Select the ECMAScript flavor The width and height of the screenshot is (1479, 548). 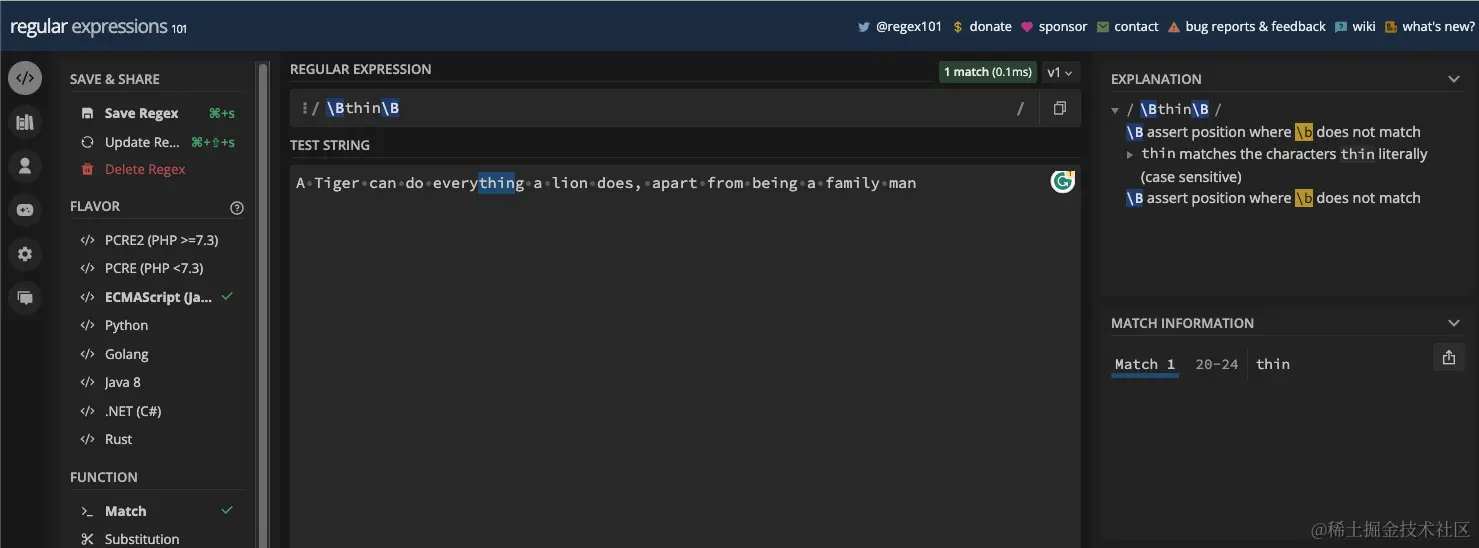tap(157, 297)
